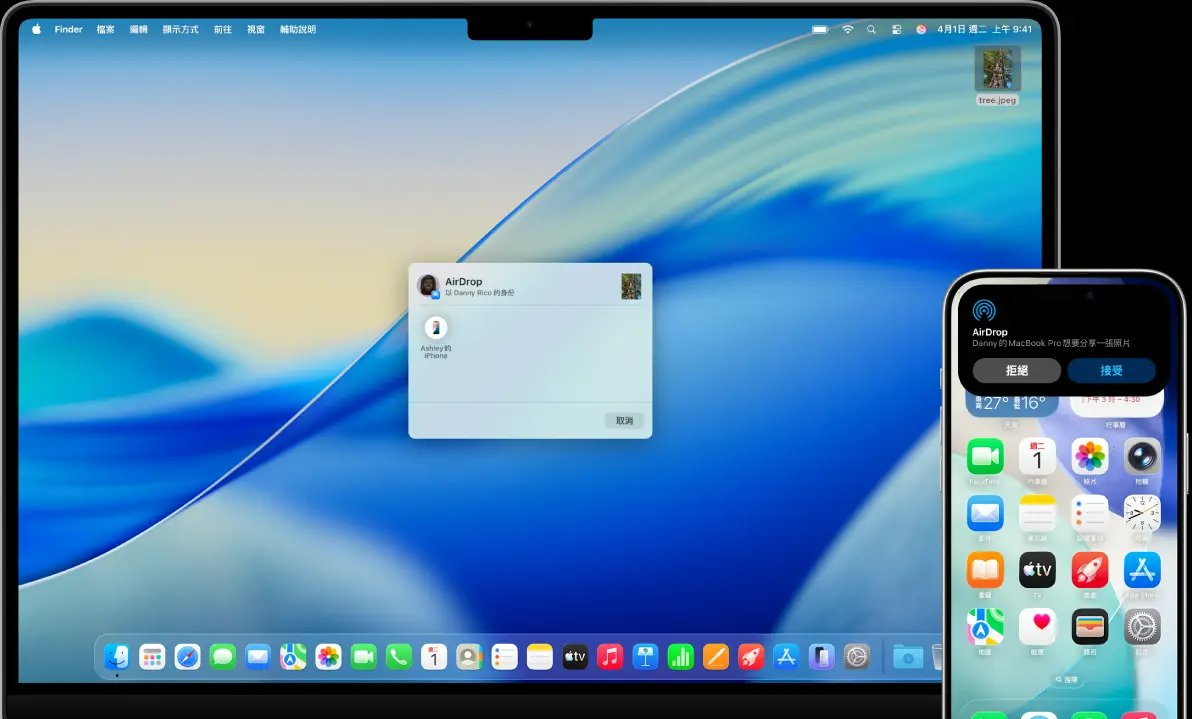
Task: Open Messages in the Dock
Action: pos(220,657)
